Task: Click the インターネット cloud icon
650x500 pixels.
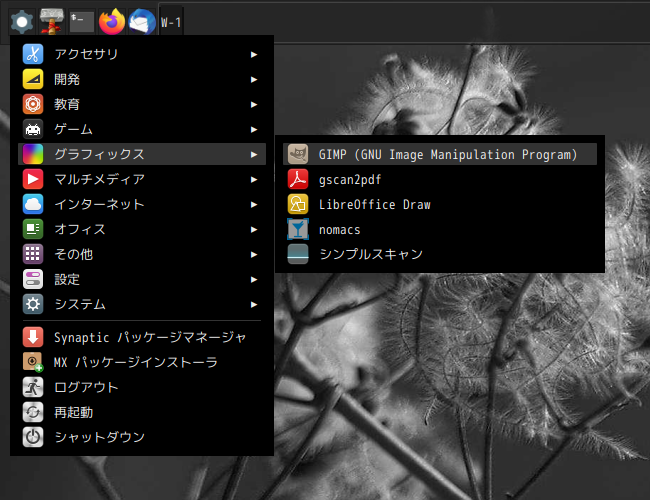Action: click(33, 204)
